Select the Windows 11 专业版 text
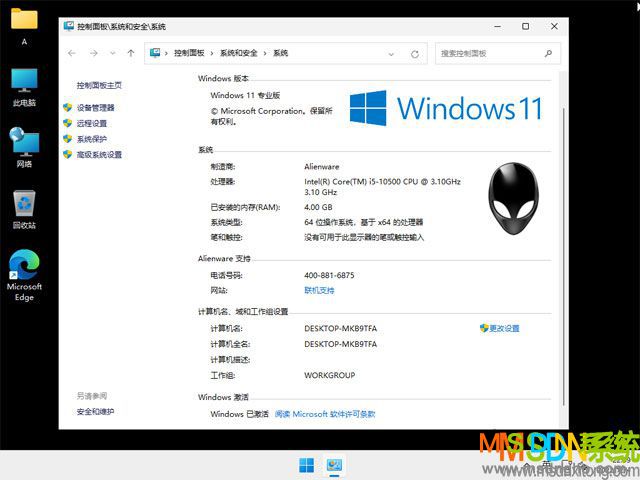Viewport: 640px width, 480px height. click(x=245, y=95)
